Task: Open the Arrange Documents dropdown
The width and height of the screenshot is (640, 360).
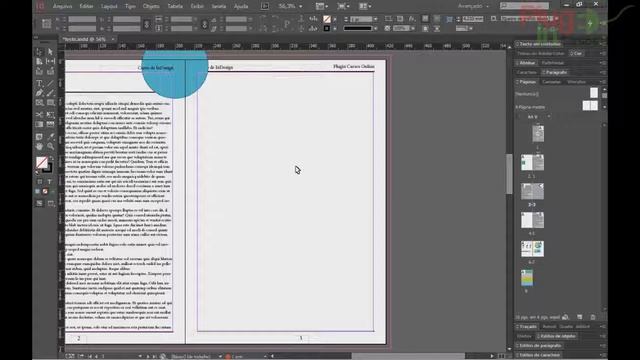Action: [x=365, y=6]
